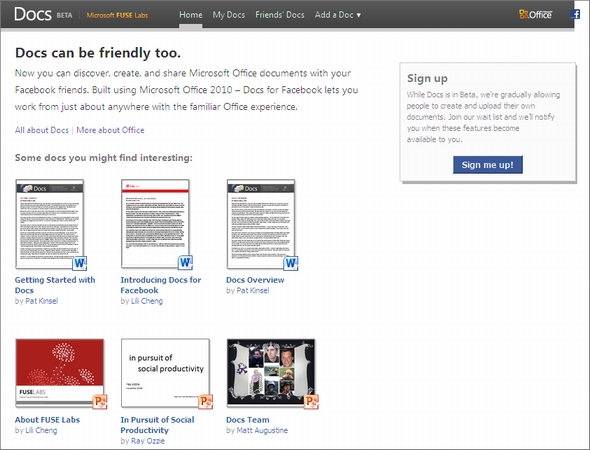Open Introducing Docs for Facebook title link
The image size is (590, 450).
(161, 285)
